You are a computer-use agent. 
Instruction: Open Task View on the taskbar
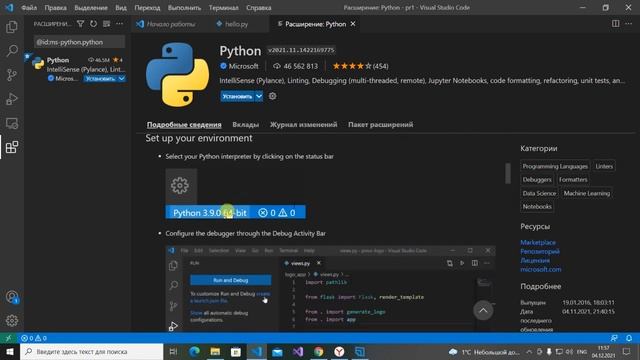coord(173,352)
